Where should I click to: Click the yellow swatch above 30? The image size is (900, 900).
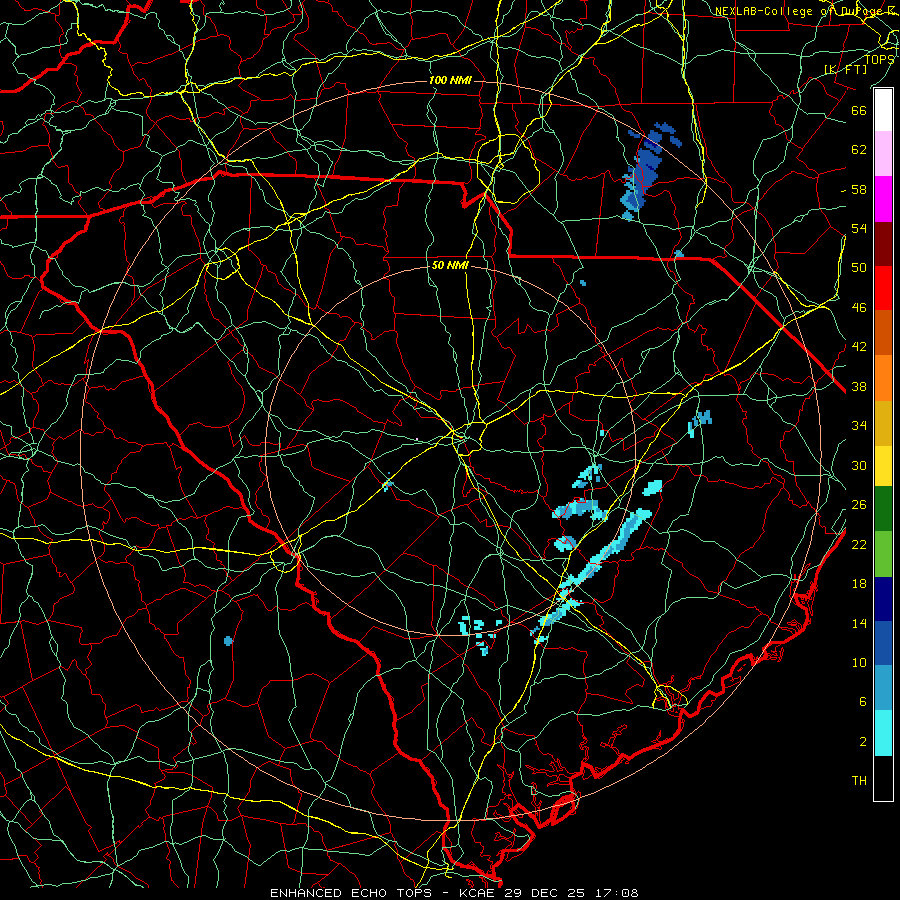pos(883,466)
